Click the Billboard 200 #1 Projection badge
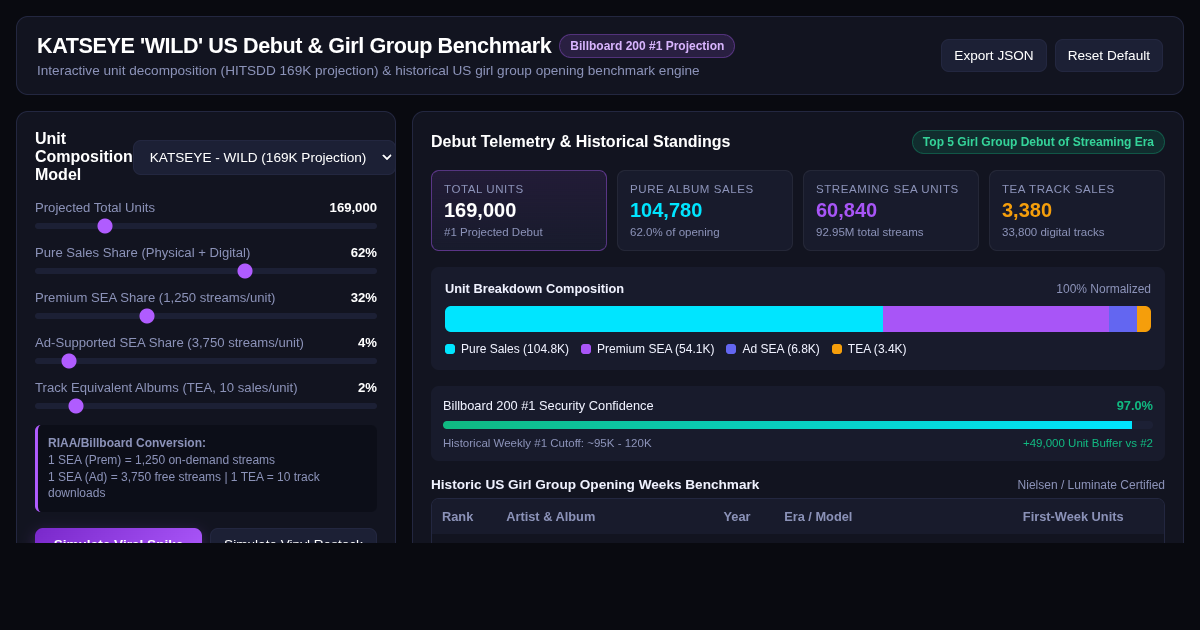The image size is (1200, 630). point(647,46)
